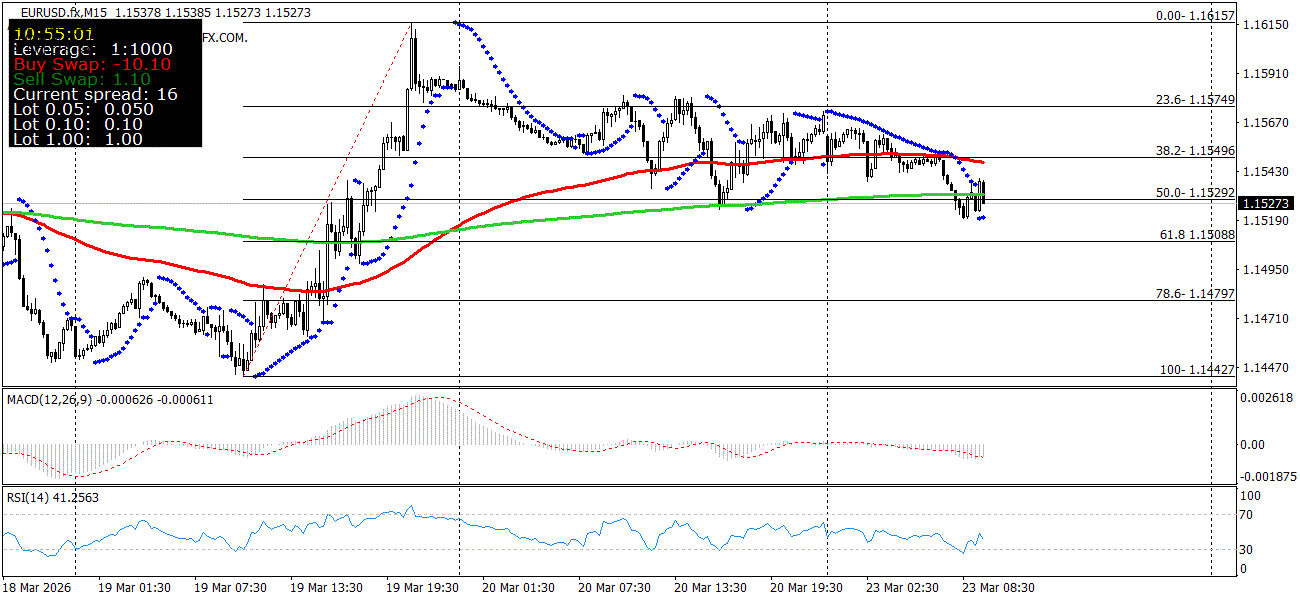Click the Current spread 16 line
The image size is (1300, 600).
point(95,94)
